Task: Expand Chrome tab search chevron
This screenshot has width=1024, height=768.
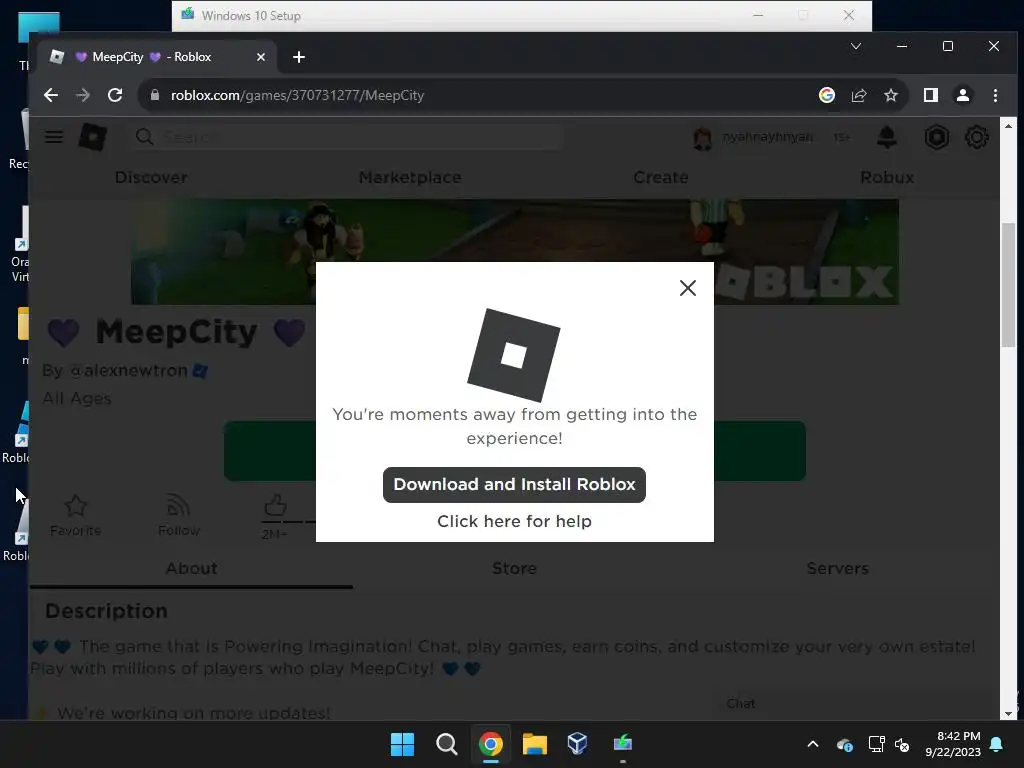Action: pyautogui.click(x=856, y=46)
